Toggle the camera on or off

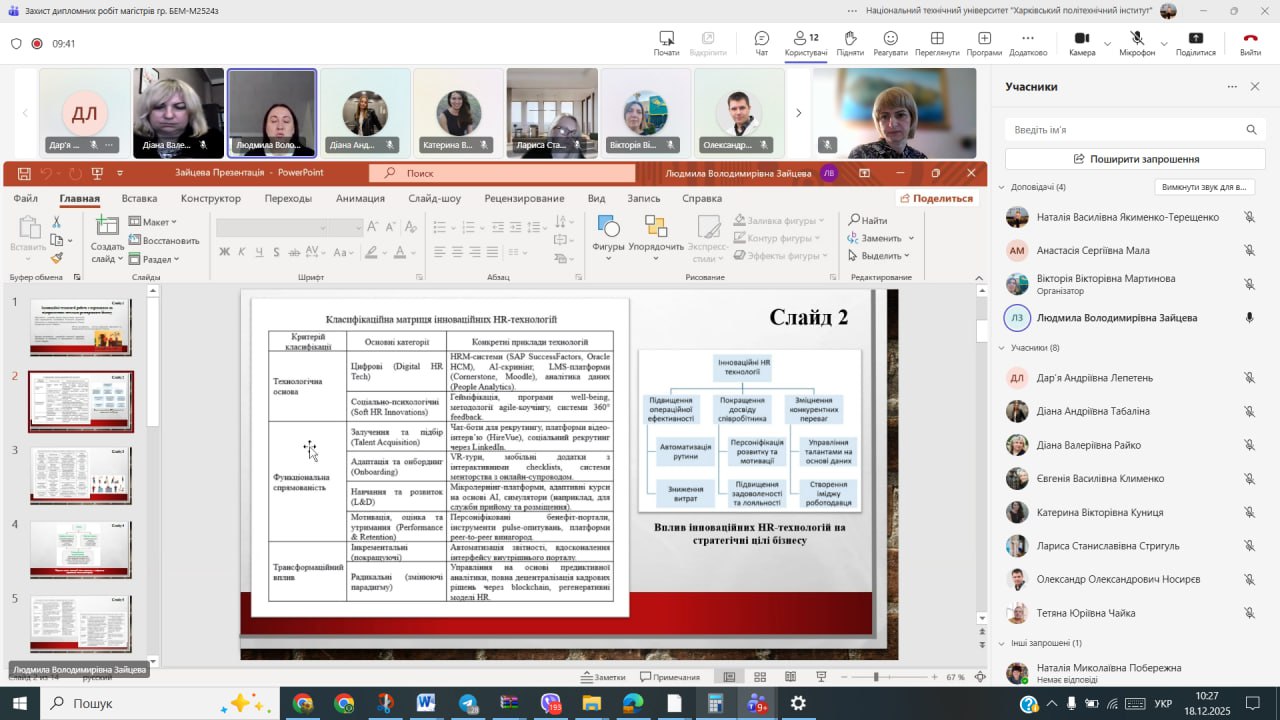coord(1081,43)
